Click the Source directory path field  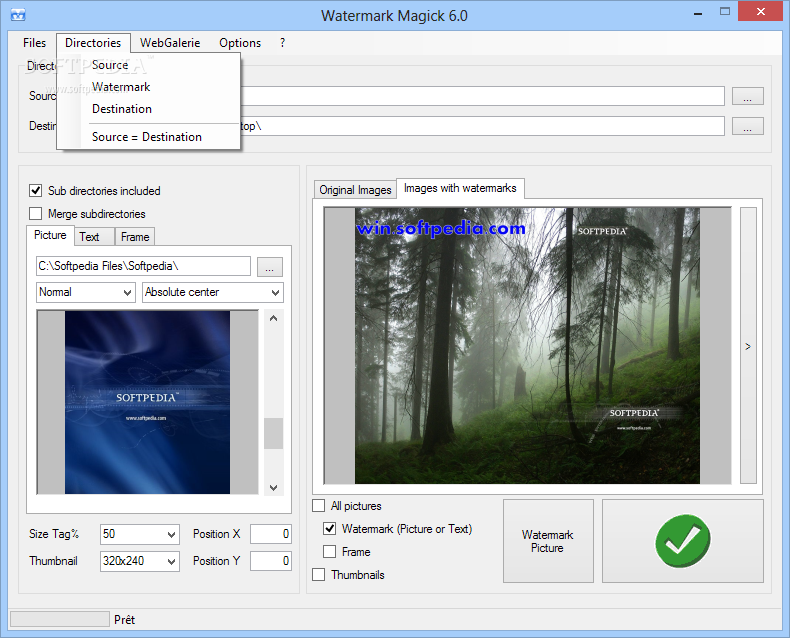[482, 96]
